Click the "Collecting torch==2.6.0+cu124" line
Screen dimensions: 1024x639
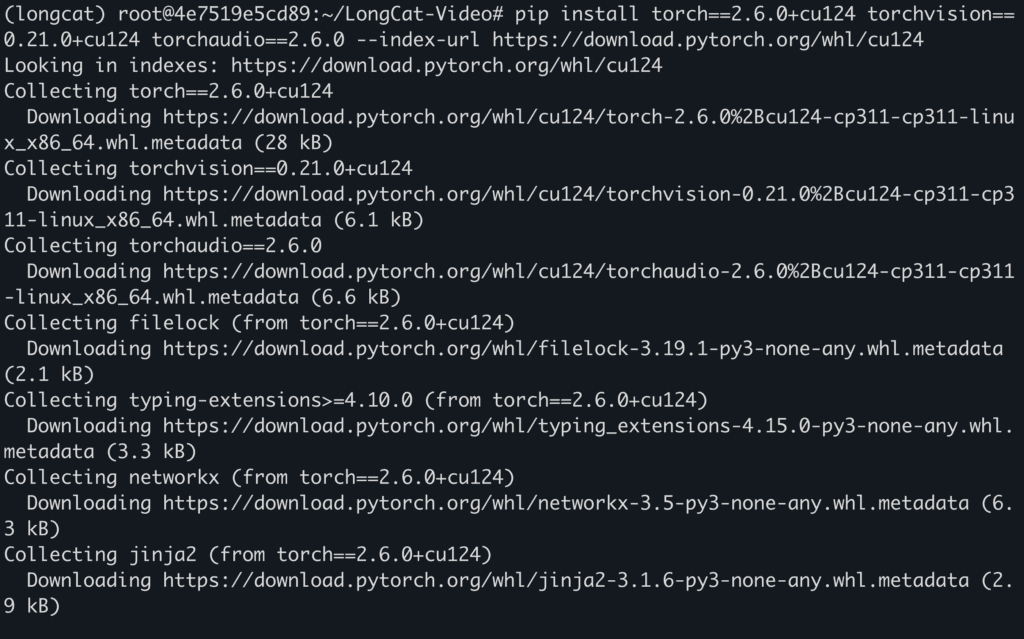coord(169,92)
